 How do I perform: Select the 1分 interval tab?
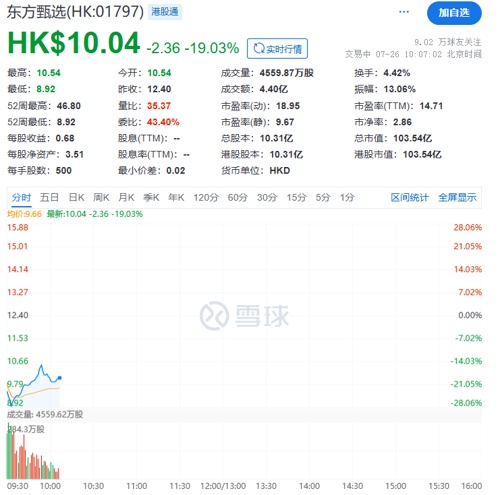[x=347, y=198]
